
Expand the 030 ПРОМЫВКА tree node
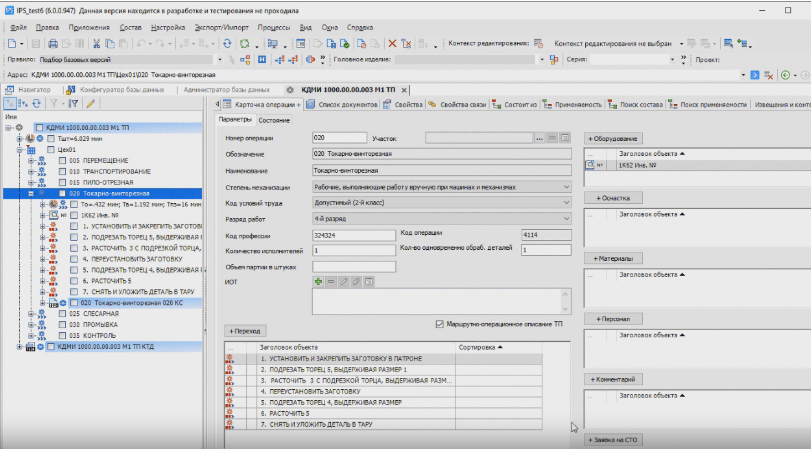click(x=30, y=324)
